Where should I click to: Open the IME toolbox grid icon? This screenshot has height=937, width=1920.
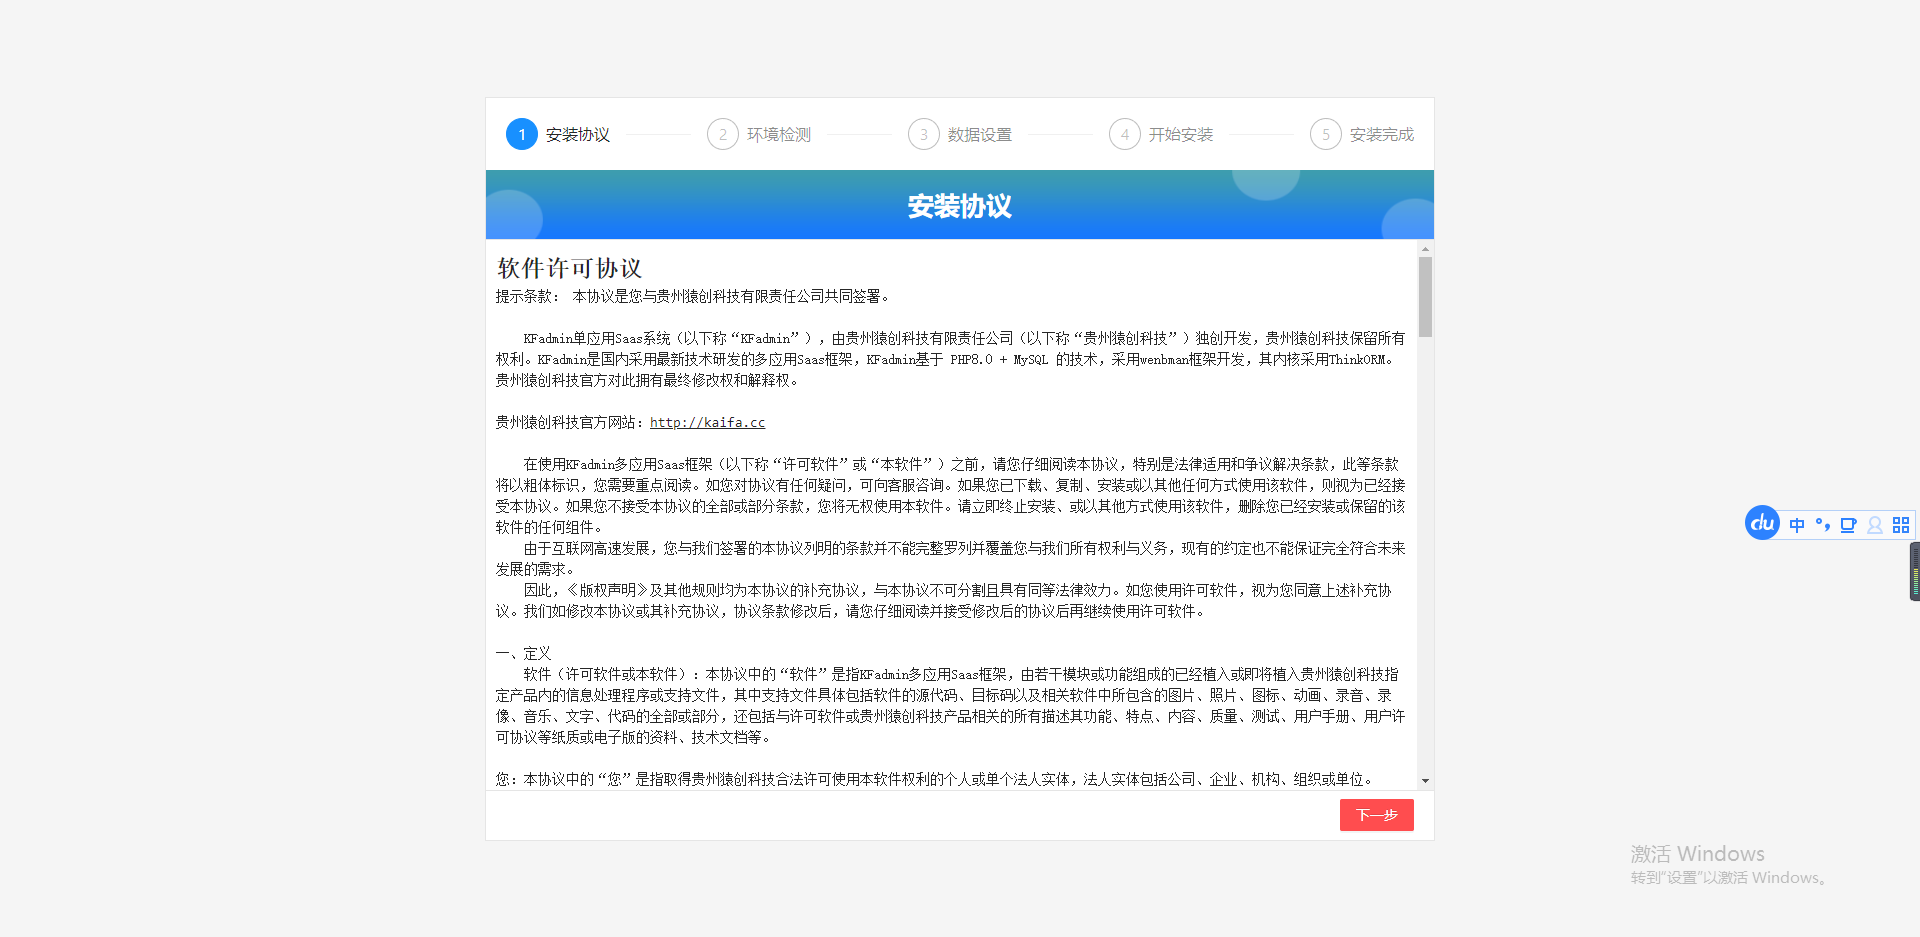1901,525
